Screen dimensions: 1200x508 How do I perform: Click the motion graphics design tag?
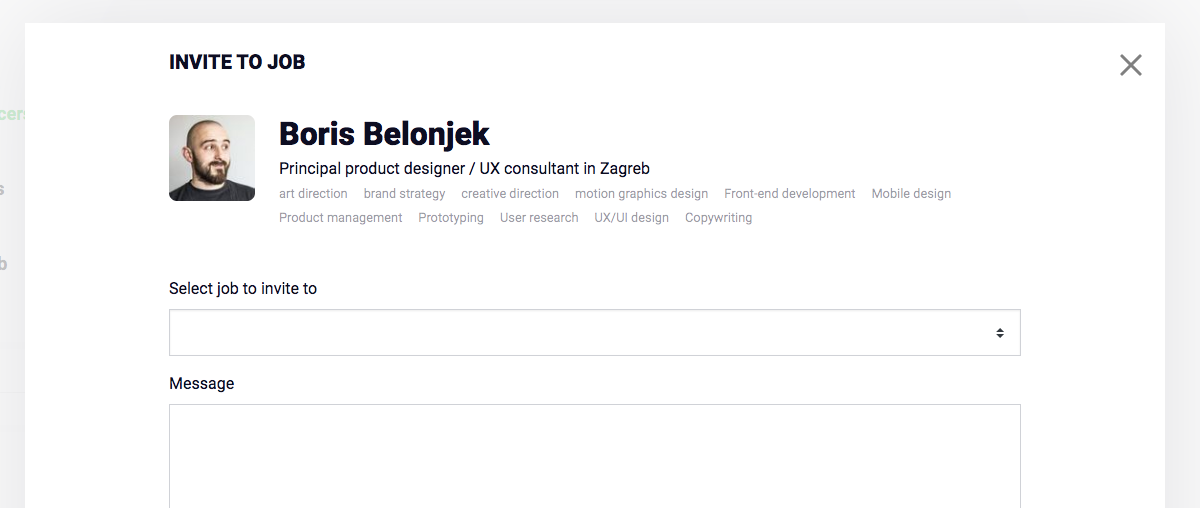[641, 194]
